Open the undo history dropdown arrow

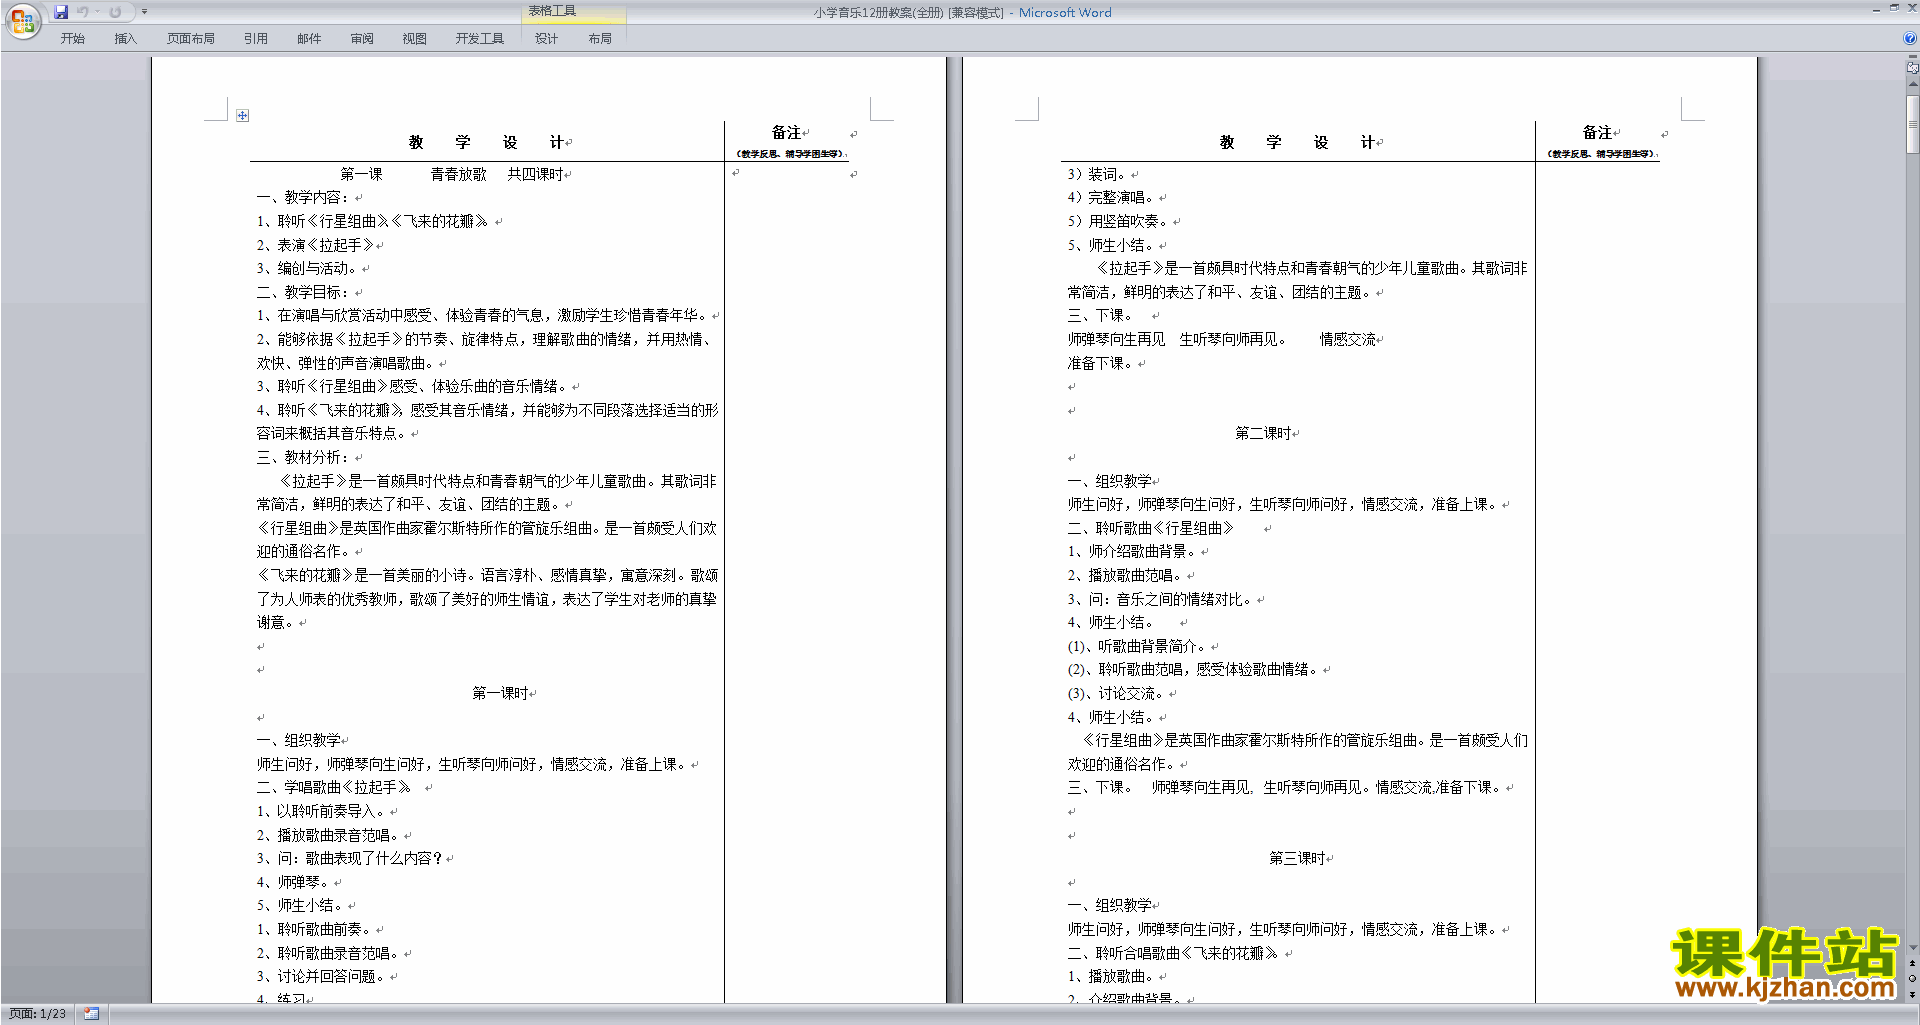pos(98,12)
